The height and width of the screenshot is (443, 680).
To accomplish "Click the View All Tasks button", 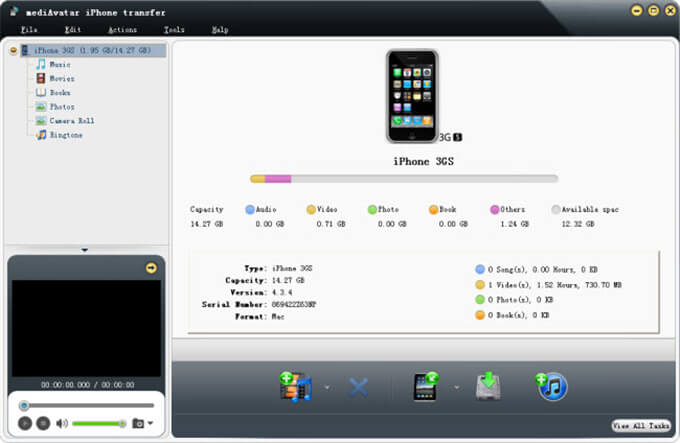I will [x=641, y=426].
